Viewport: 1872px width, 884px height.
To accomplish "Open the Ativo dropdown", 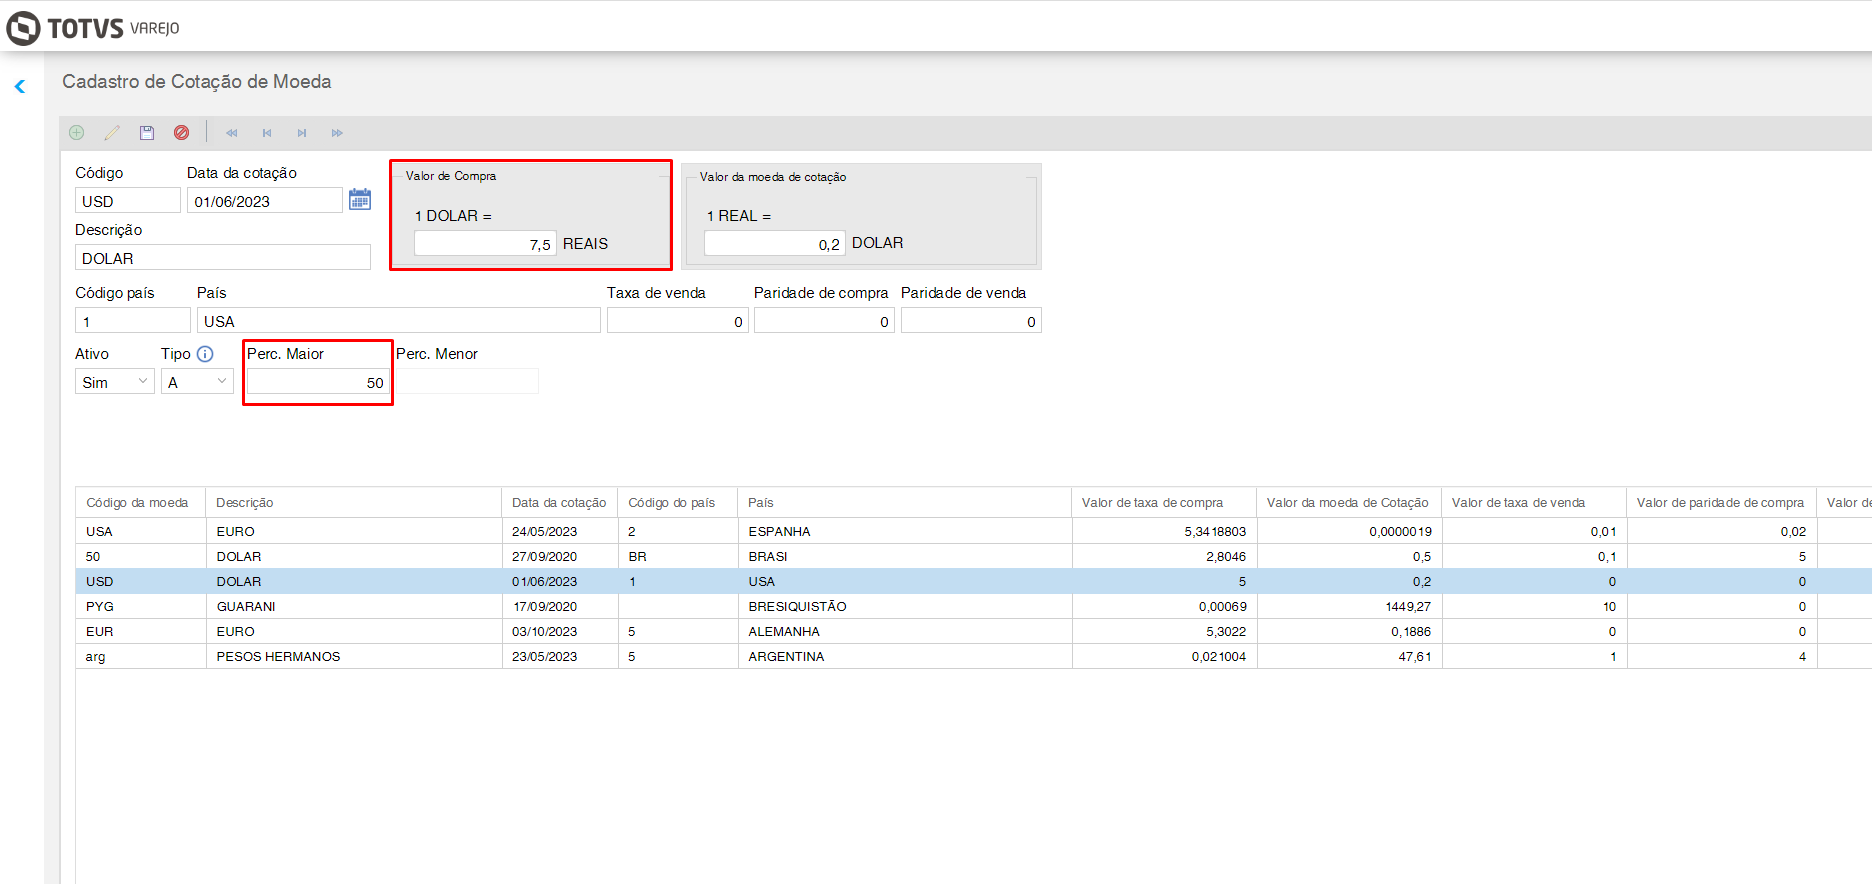I will [x=115, y=382].
